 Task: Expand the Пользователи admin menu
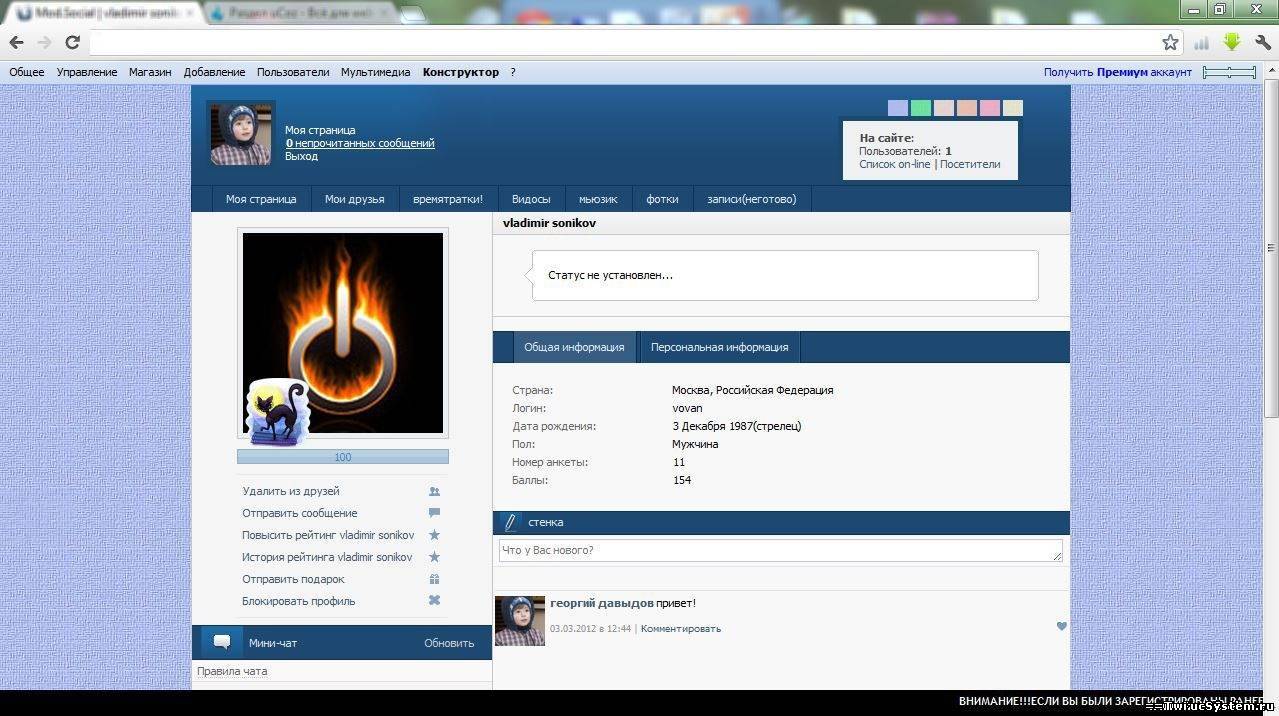click(293, 72)
